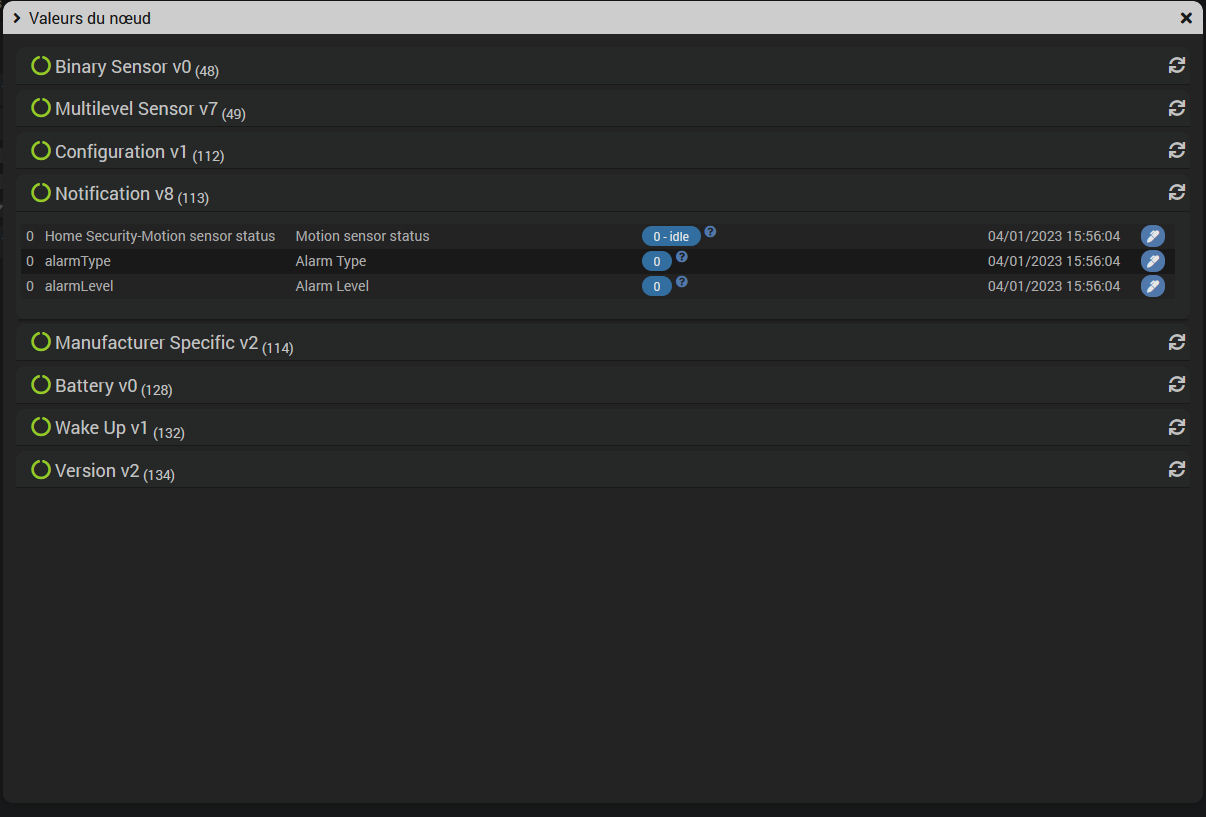The width and height of the screenshot is (1206, 817).
Task: Click the '0 - idle' value badge
Action: coord(671,237)
